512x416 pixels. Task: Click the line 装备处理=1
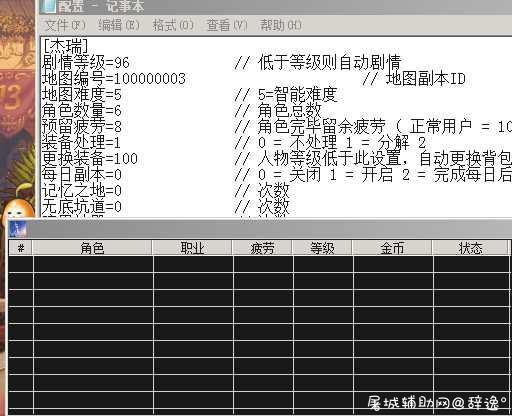(81, 142)
